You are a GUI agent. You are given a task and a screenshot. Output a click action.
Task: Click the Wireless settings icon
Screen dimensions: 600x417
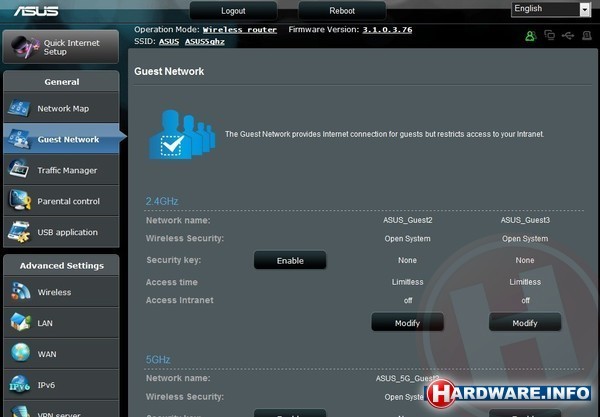pos(20,292)
